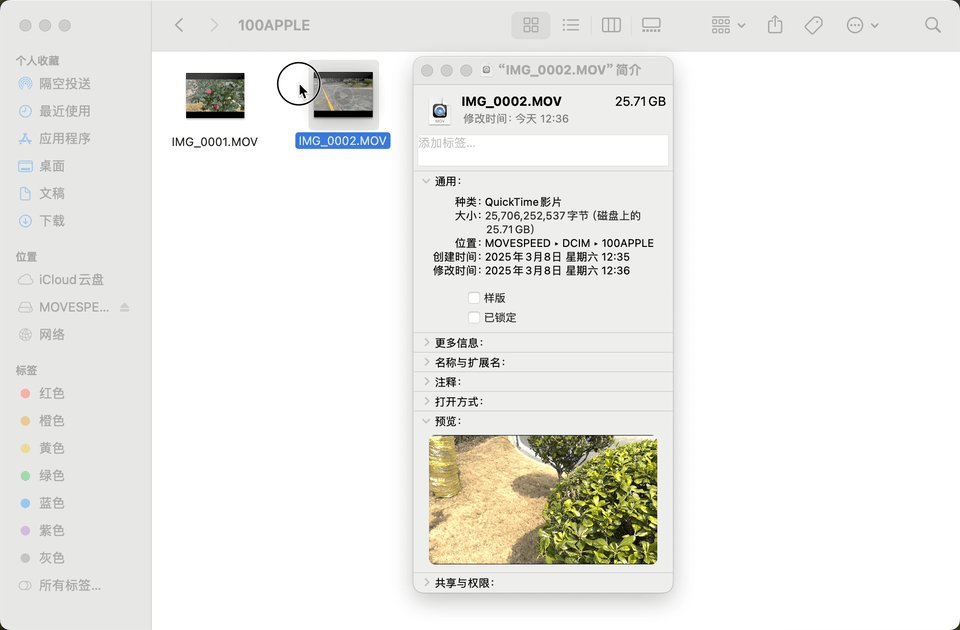
Task: Click the tag icon in the toolbar
Action: tap(814, 25)
